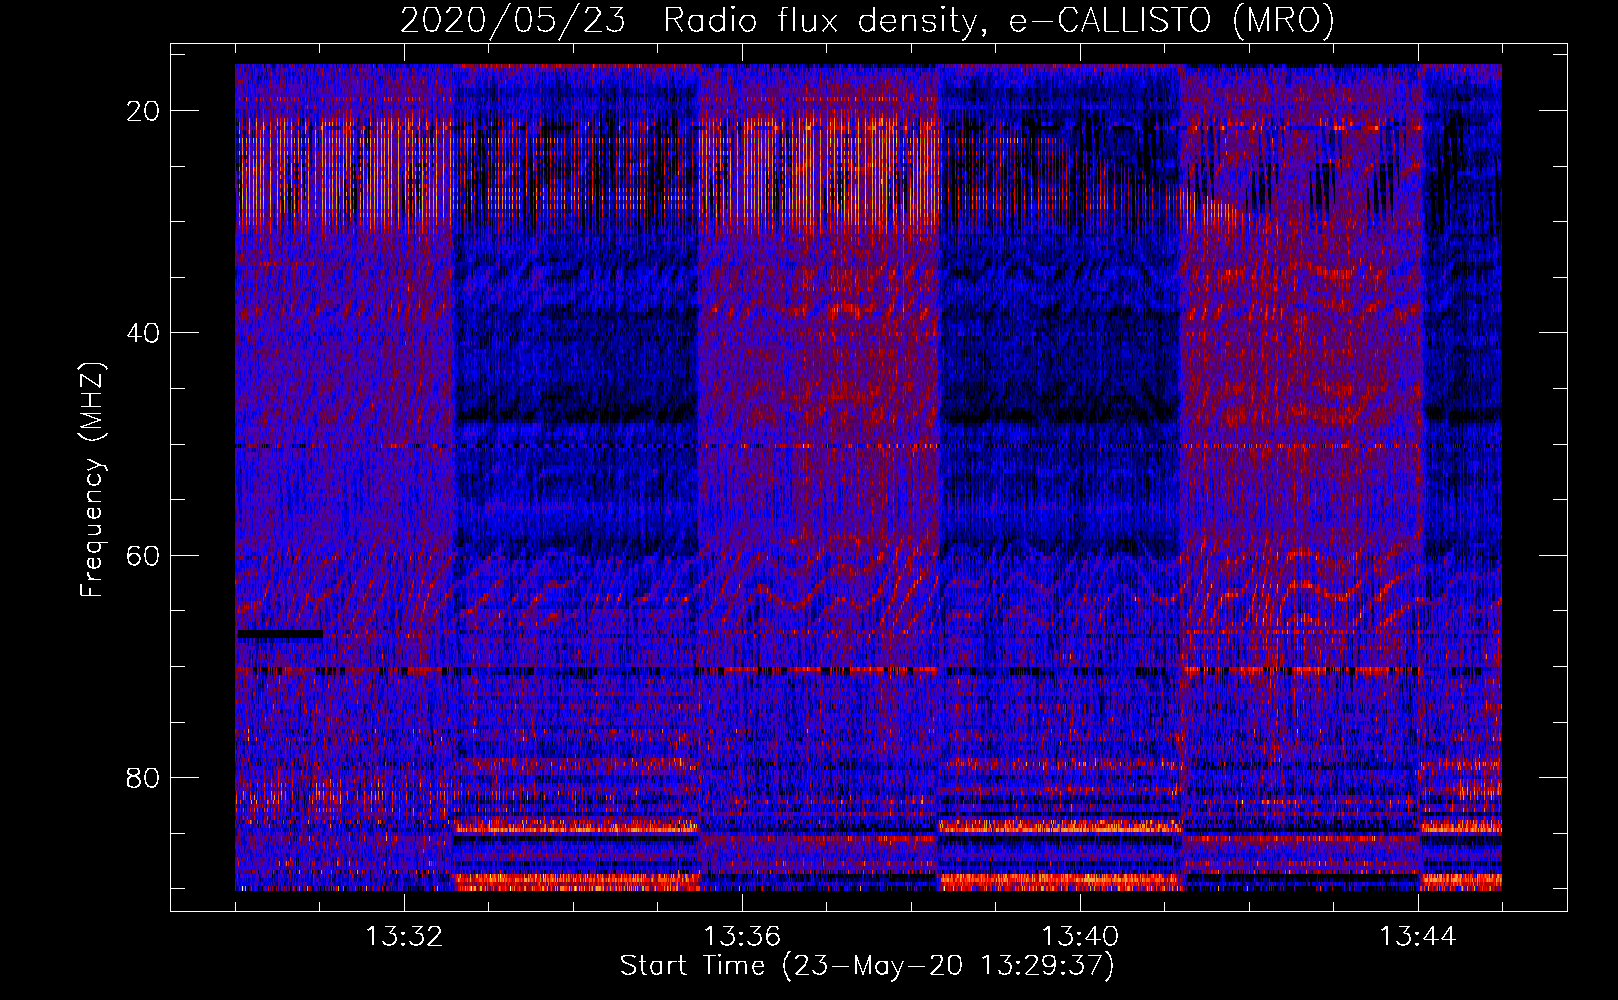
Task: Select the 60 MHz frequency tick label
Action: (144, 555)
